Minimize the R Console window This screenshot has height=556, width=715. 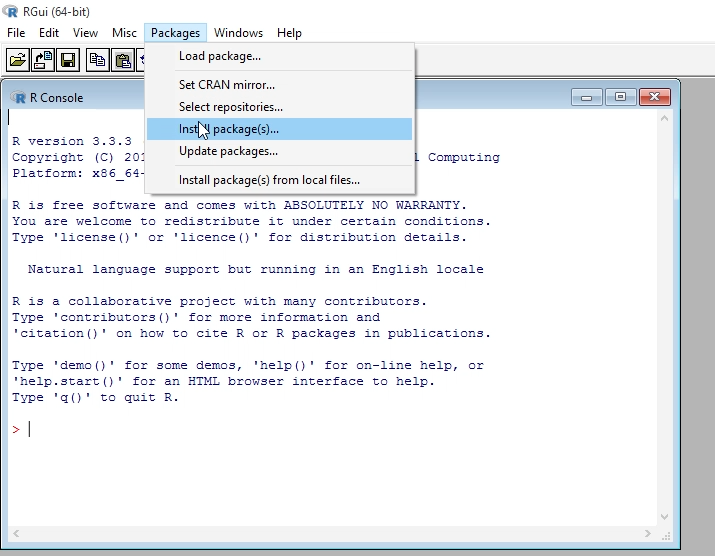pos(587,97)
